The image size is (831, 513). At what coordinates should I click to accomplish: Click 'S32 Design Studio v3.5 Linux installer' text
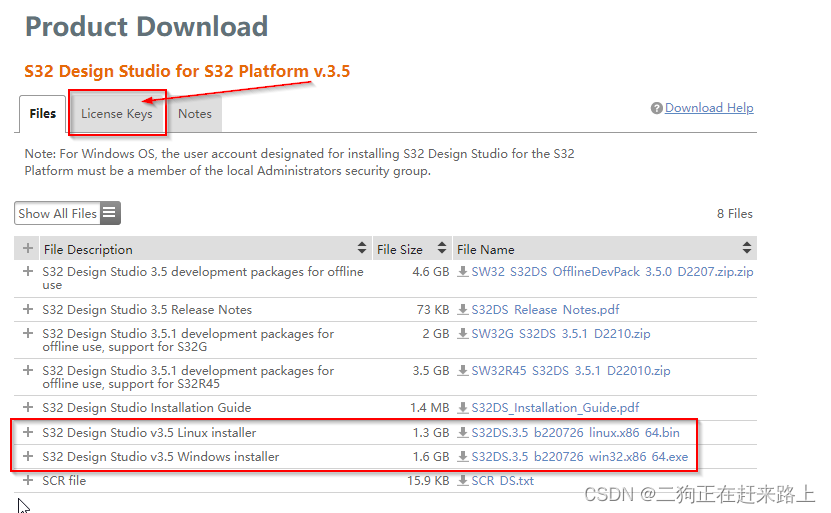coord(149,433)
